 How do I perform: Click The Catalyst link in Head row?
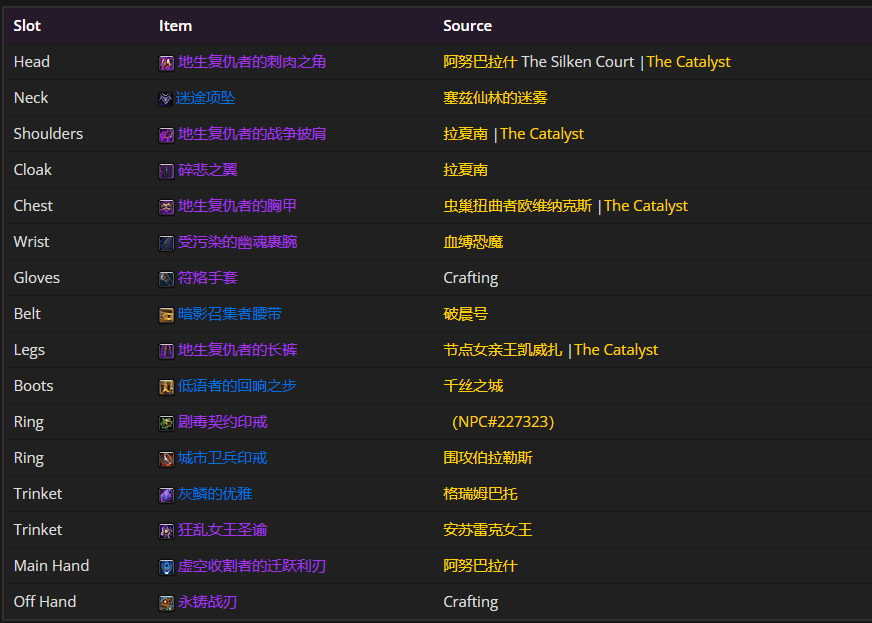coord(688,62)
